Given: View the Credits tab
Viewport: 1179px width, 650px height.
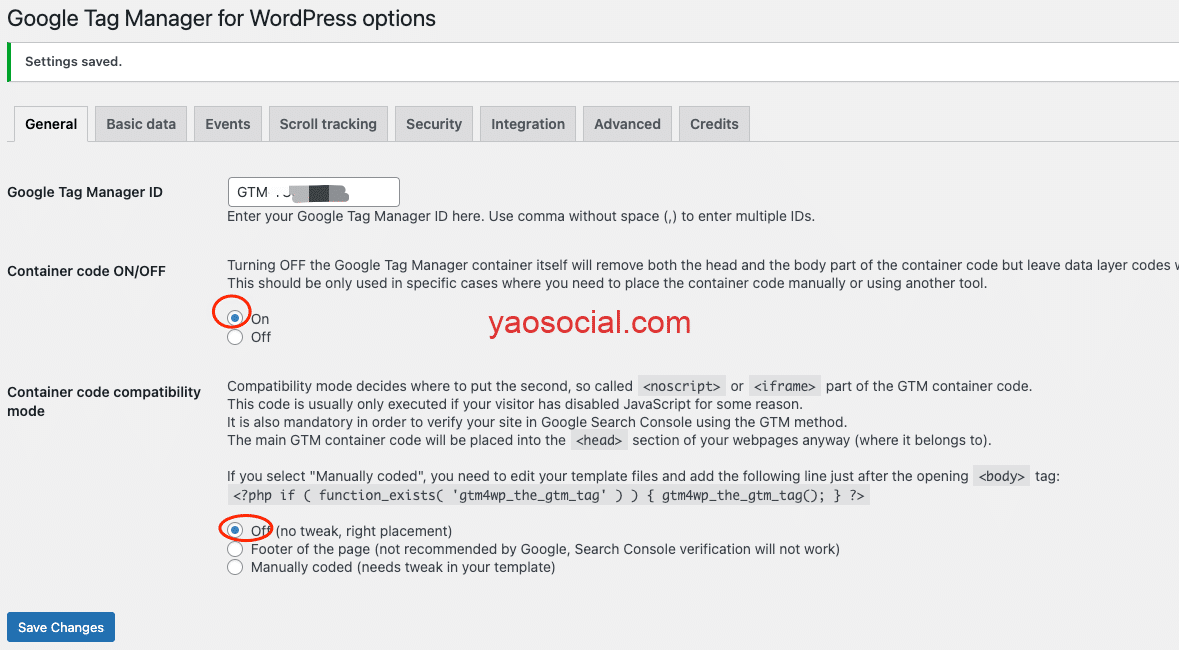Looking at the screenshot, I should click(x=714, y=124).
